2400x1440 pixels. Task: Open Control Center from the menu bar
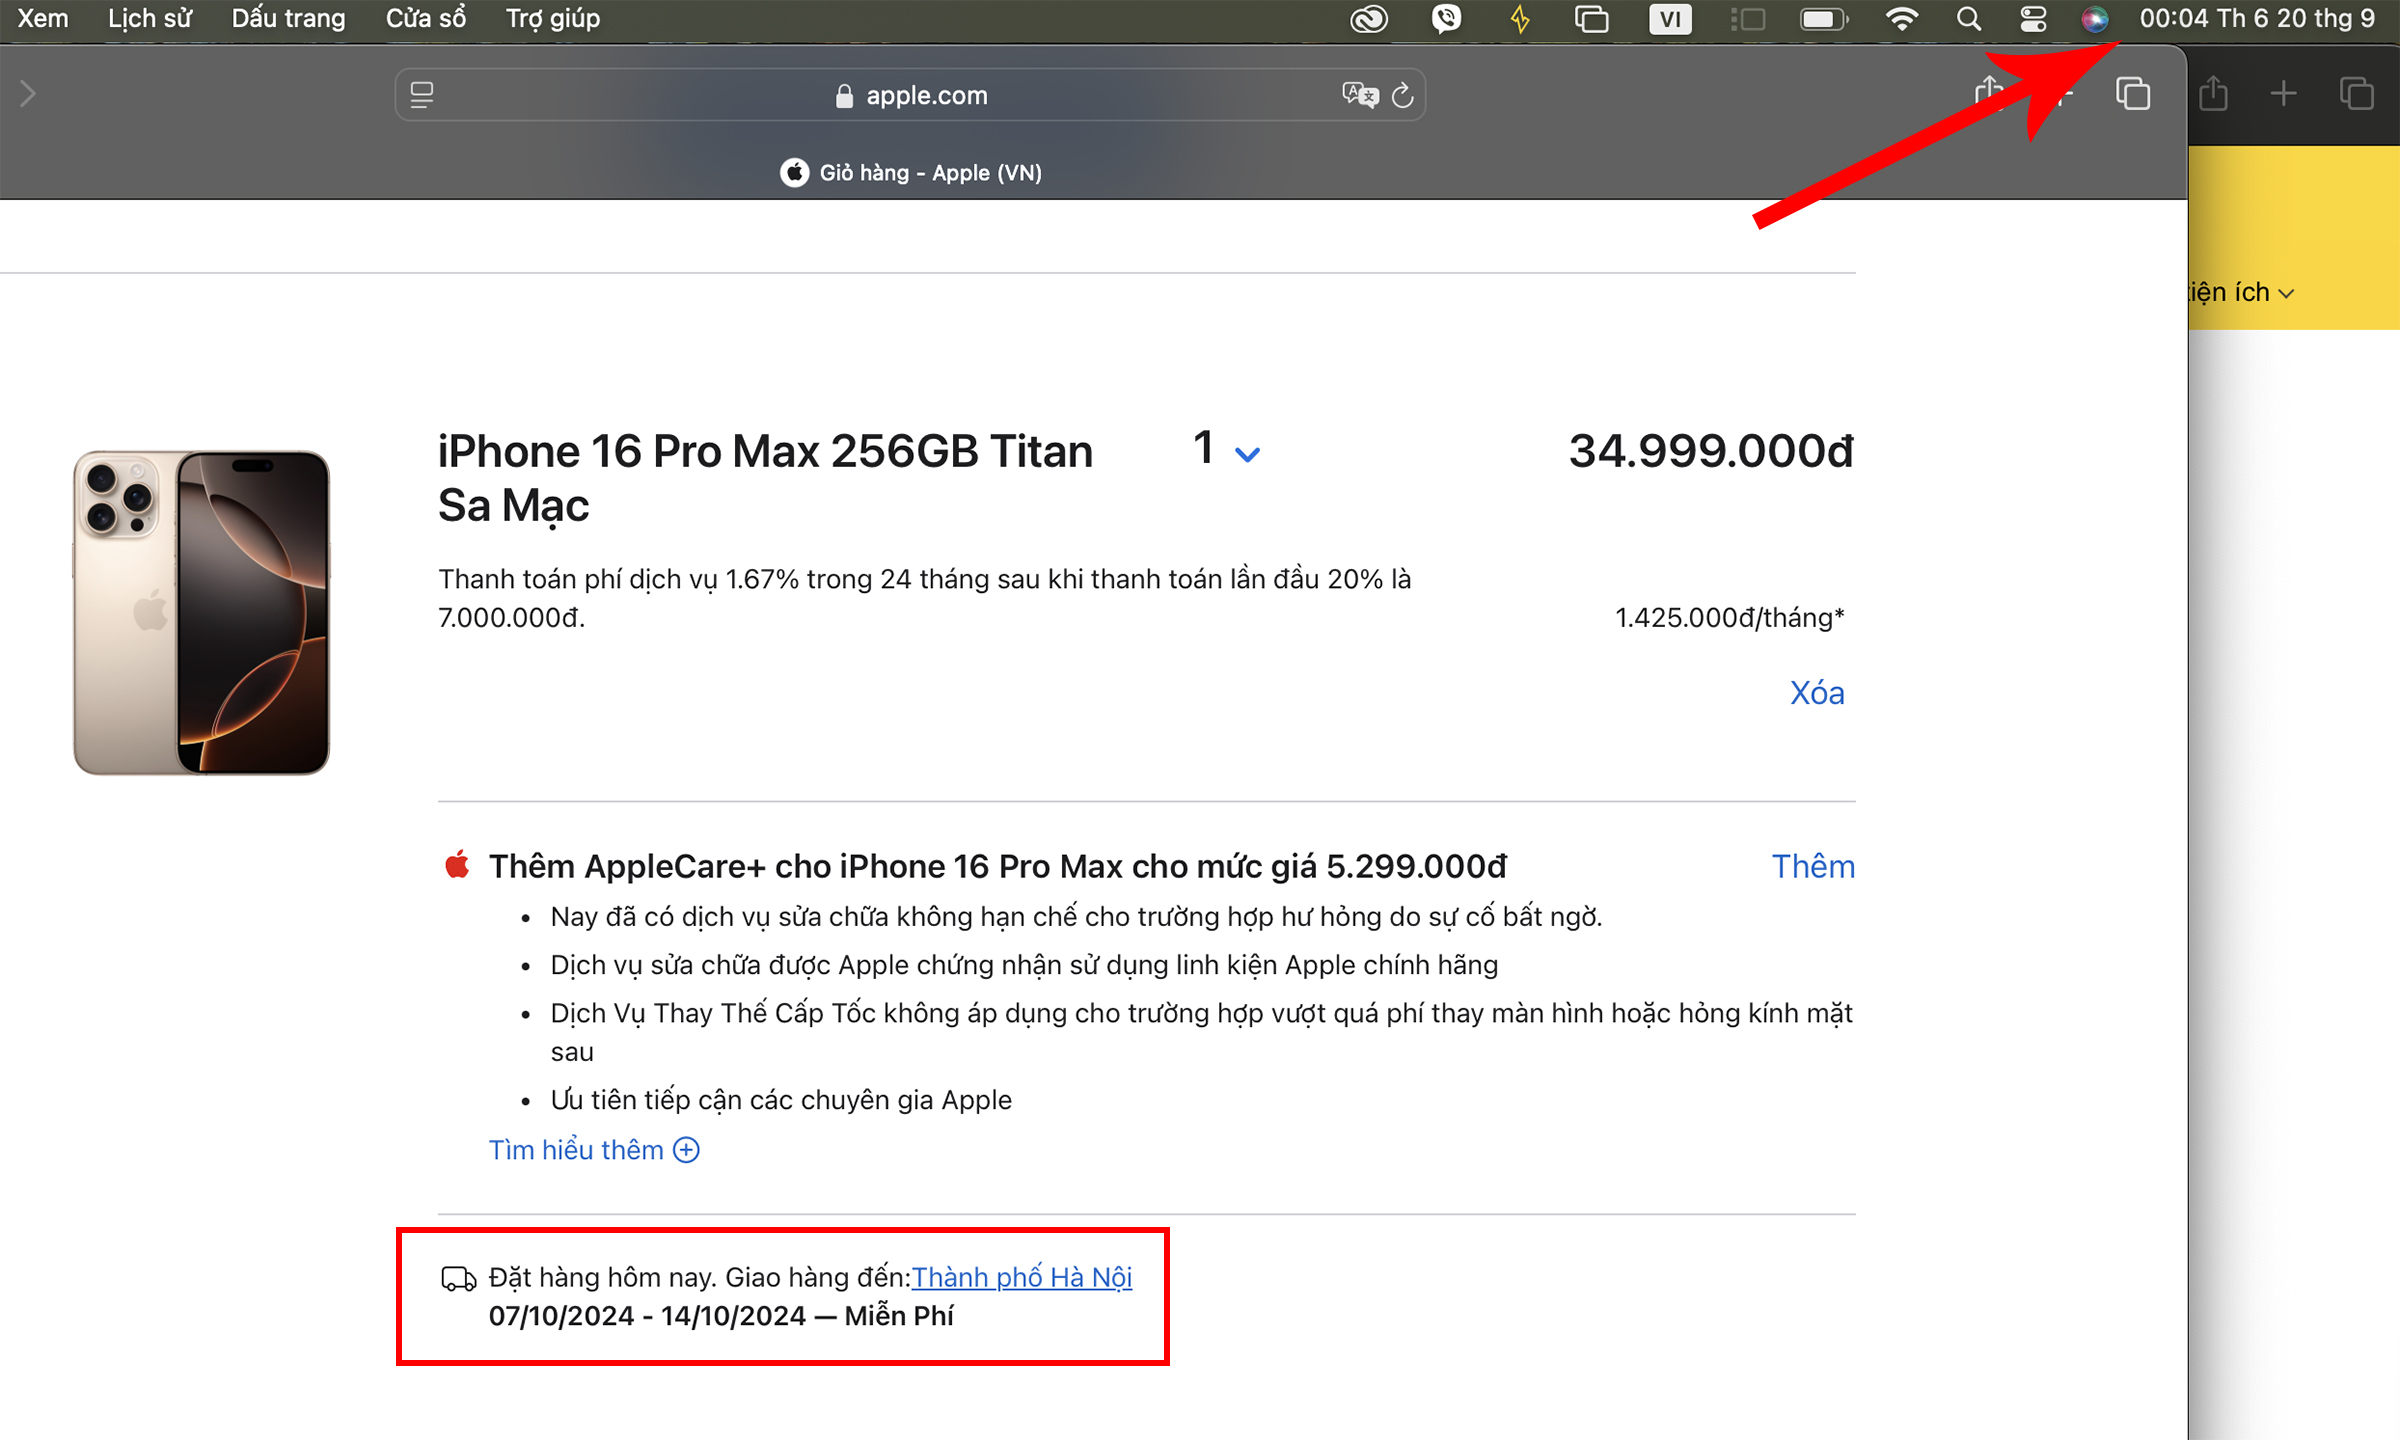click(x=2033, y=19)
